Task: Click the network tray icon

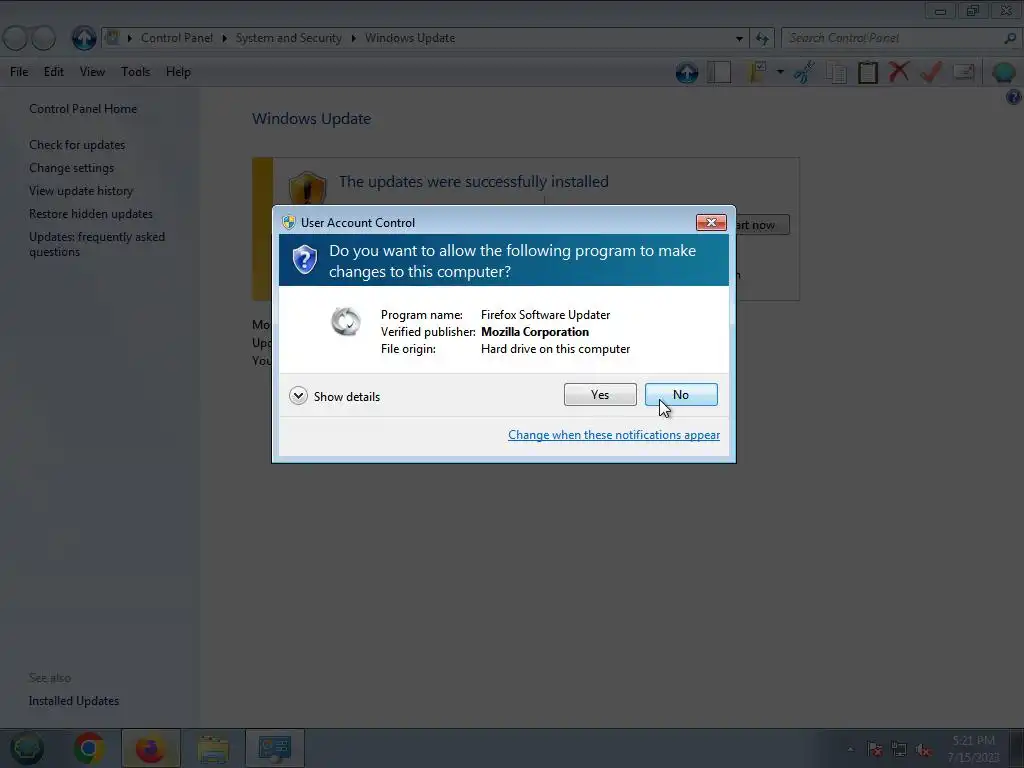Action: coord(899,749)
